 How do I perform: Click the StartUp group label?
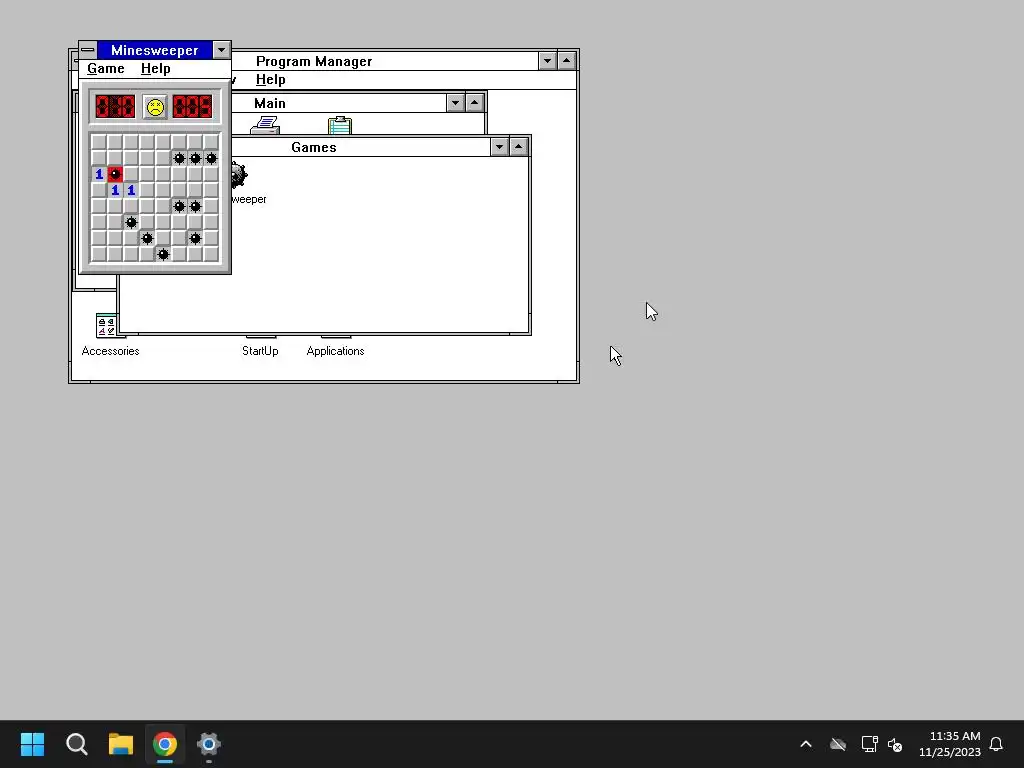[260, 351]
